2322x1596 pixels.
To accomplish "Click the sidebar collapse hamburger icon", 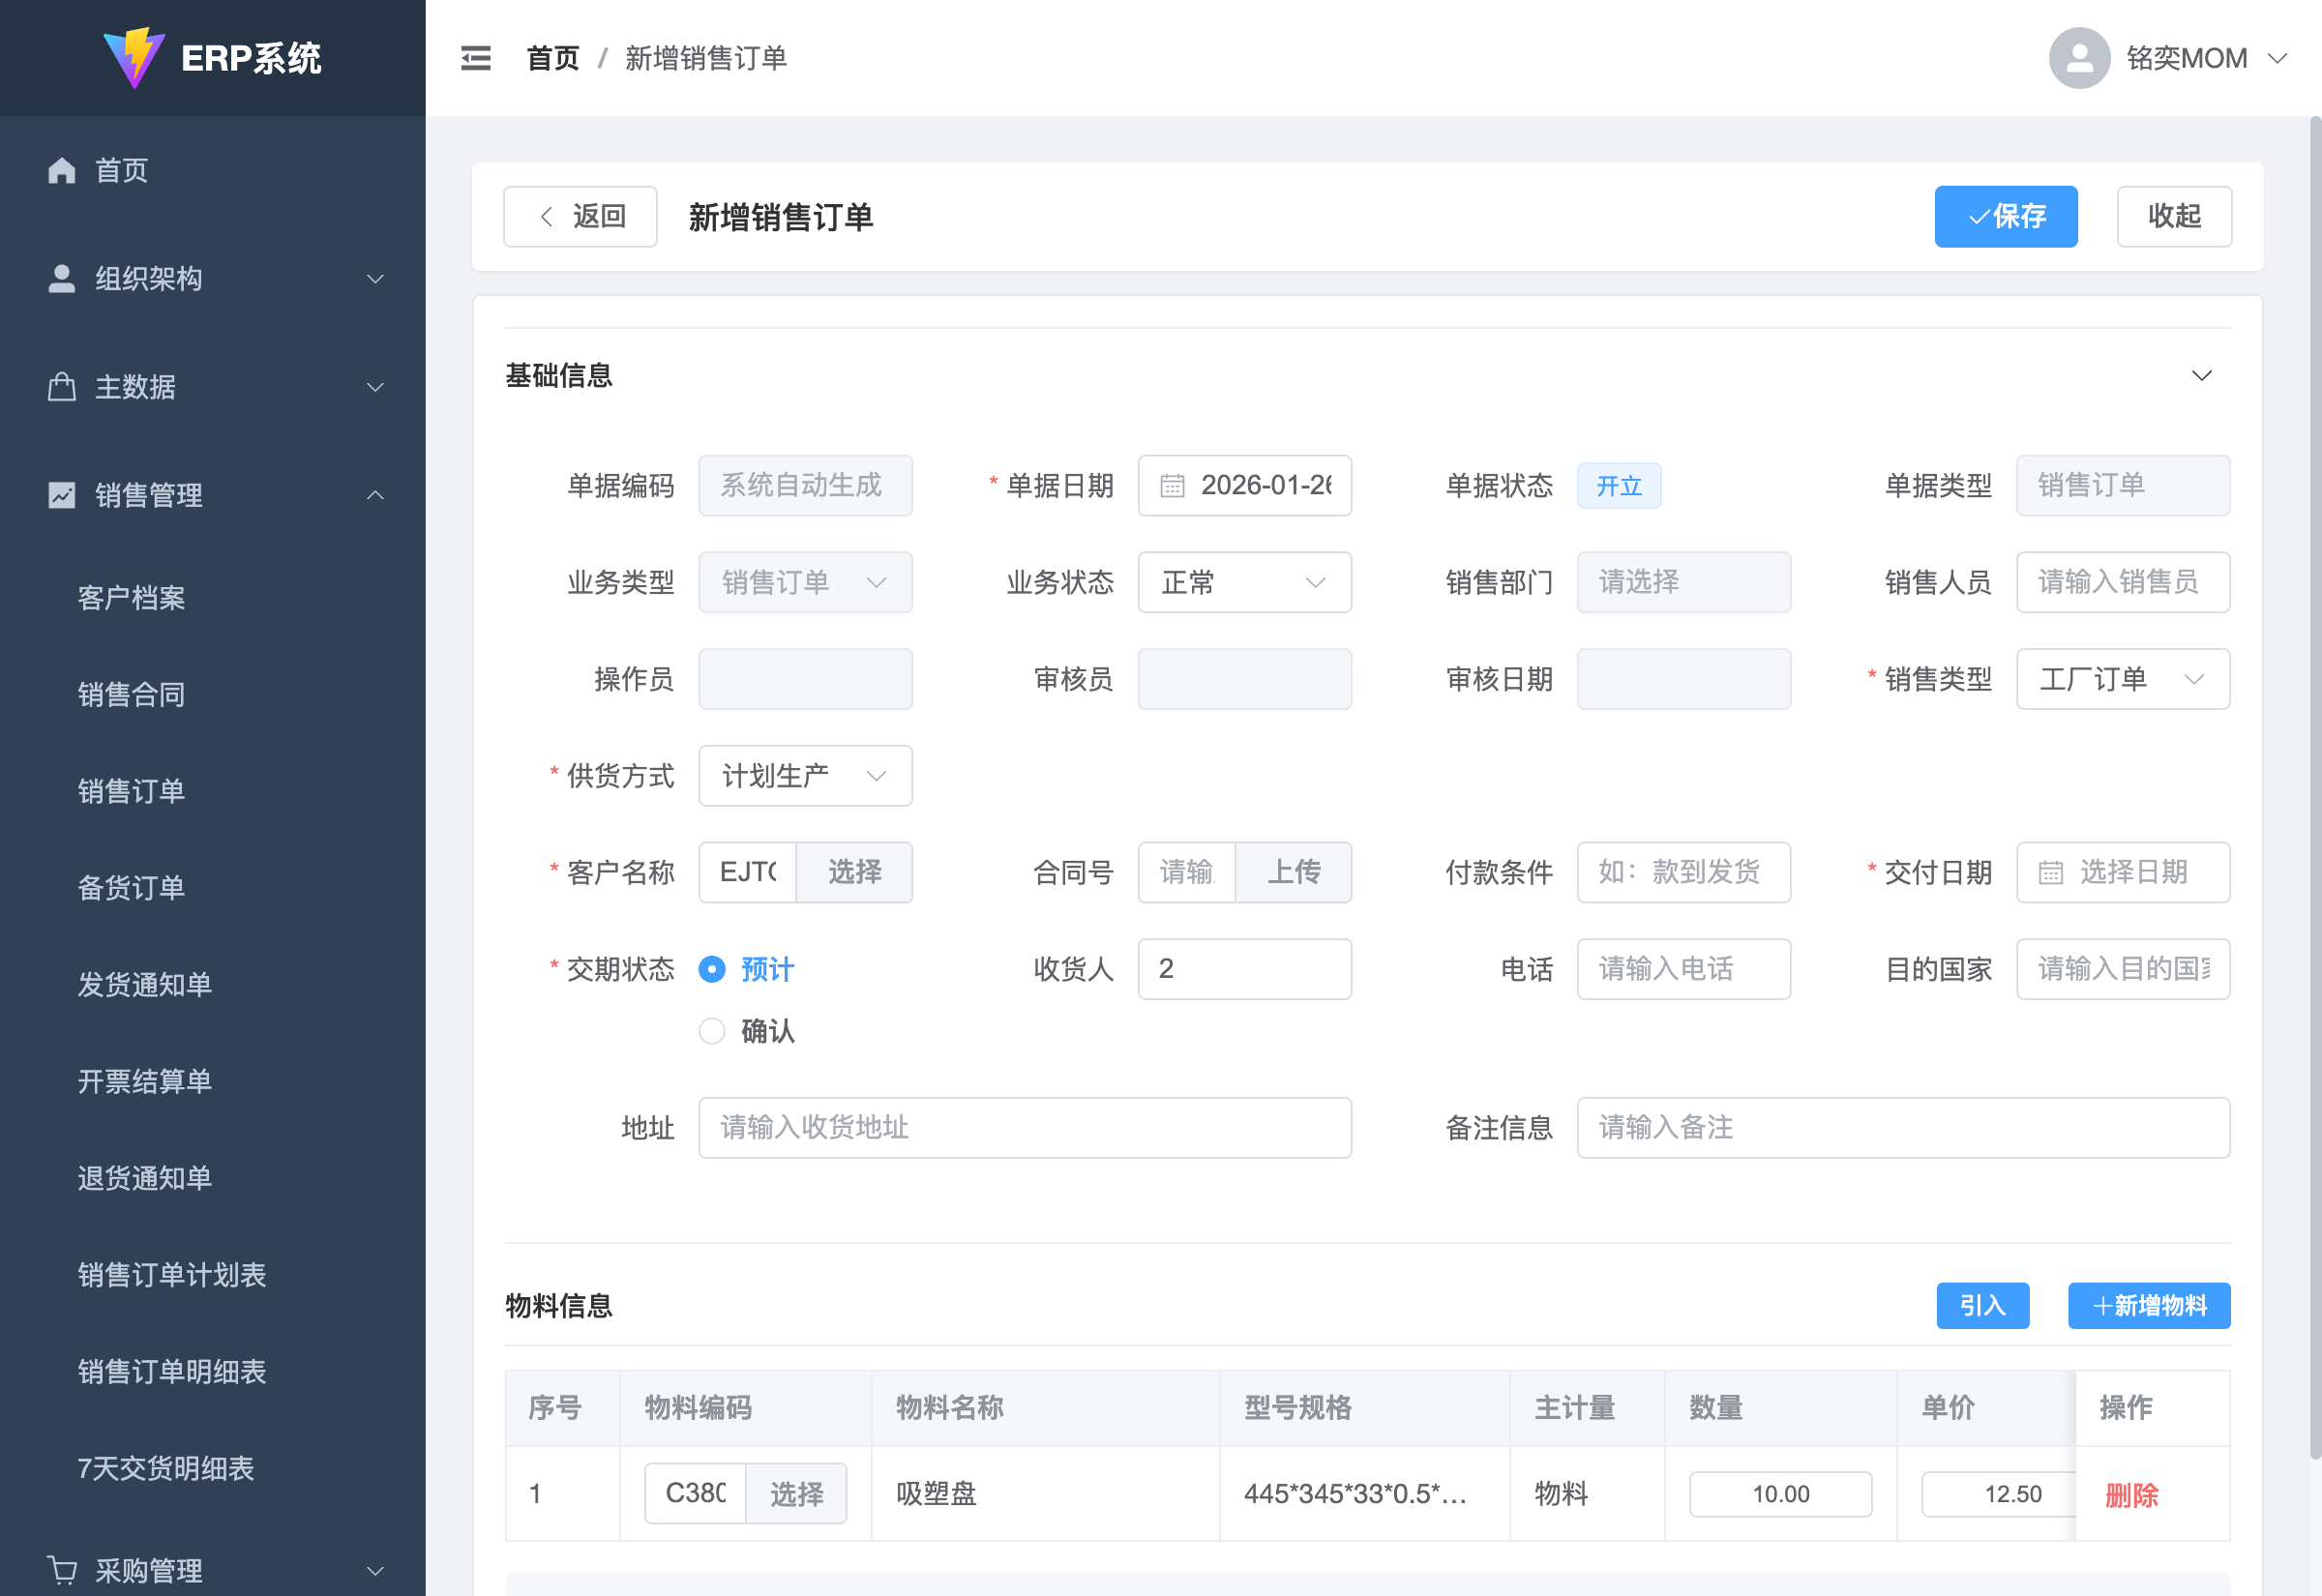I will tap(475, 58).
